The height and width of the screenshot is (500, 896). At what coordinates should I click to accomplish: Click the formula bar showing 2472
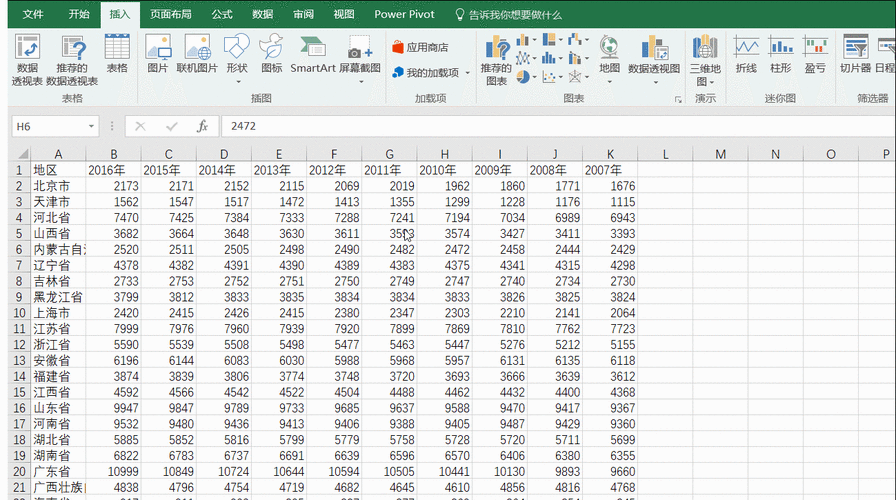(558, 126)
